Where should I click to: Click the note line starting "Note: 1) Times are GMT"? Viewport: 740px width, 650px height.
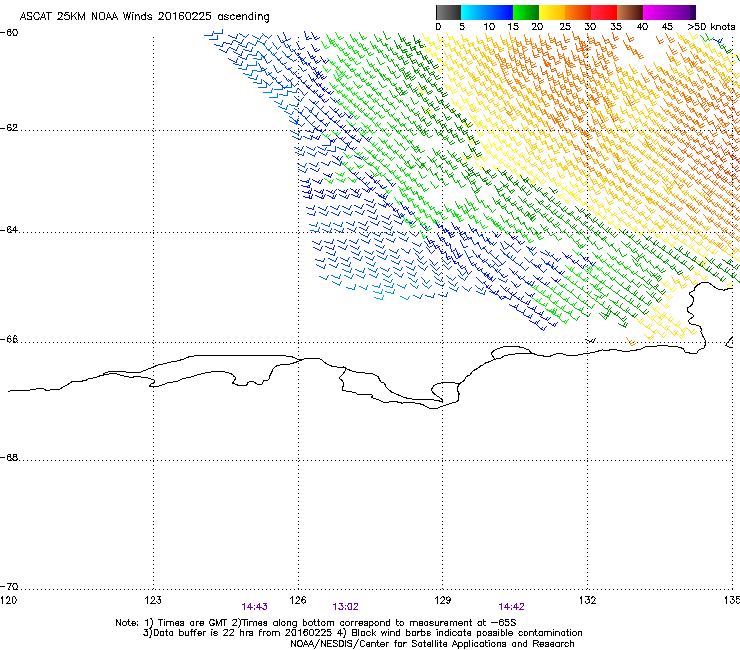coord(316,623)
